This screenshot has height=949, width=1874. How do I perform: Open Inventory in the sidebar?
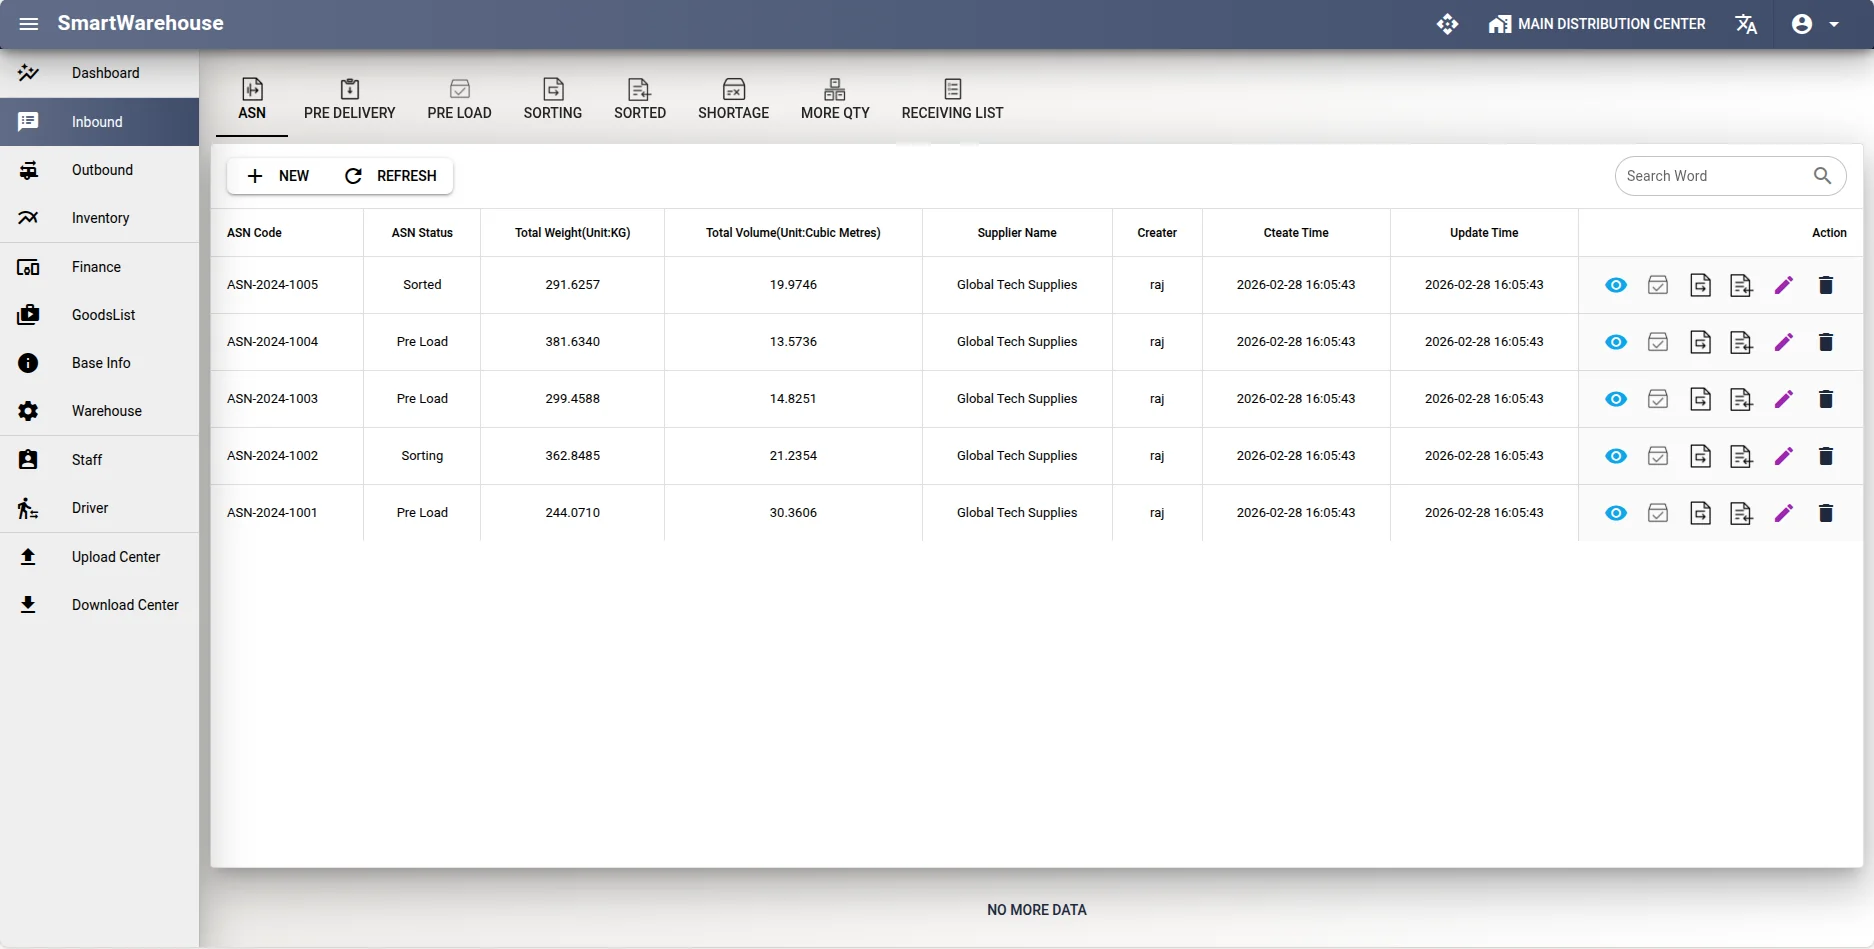99,218
